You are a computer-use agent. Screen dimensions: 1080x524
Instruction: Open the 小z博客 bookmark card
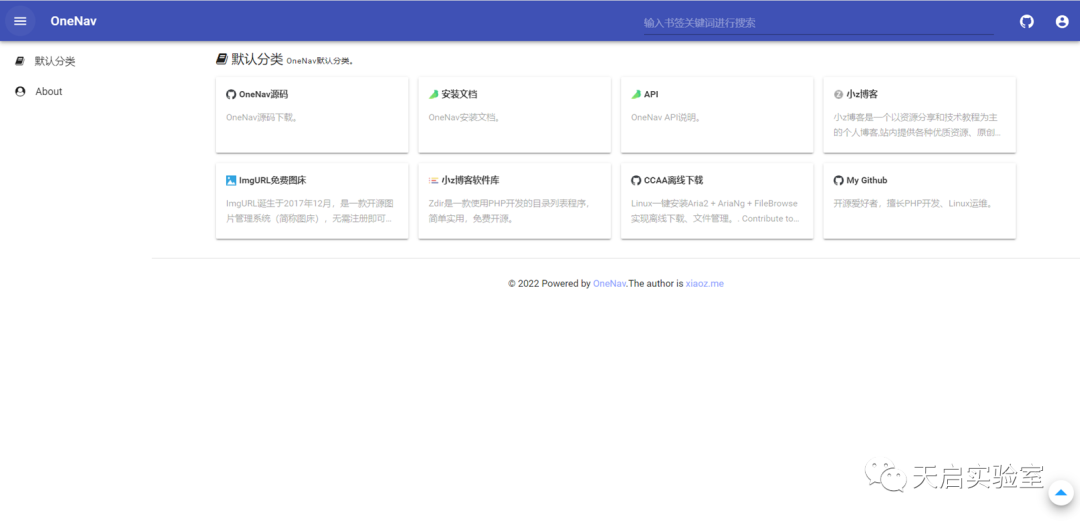(920, 115)
